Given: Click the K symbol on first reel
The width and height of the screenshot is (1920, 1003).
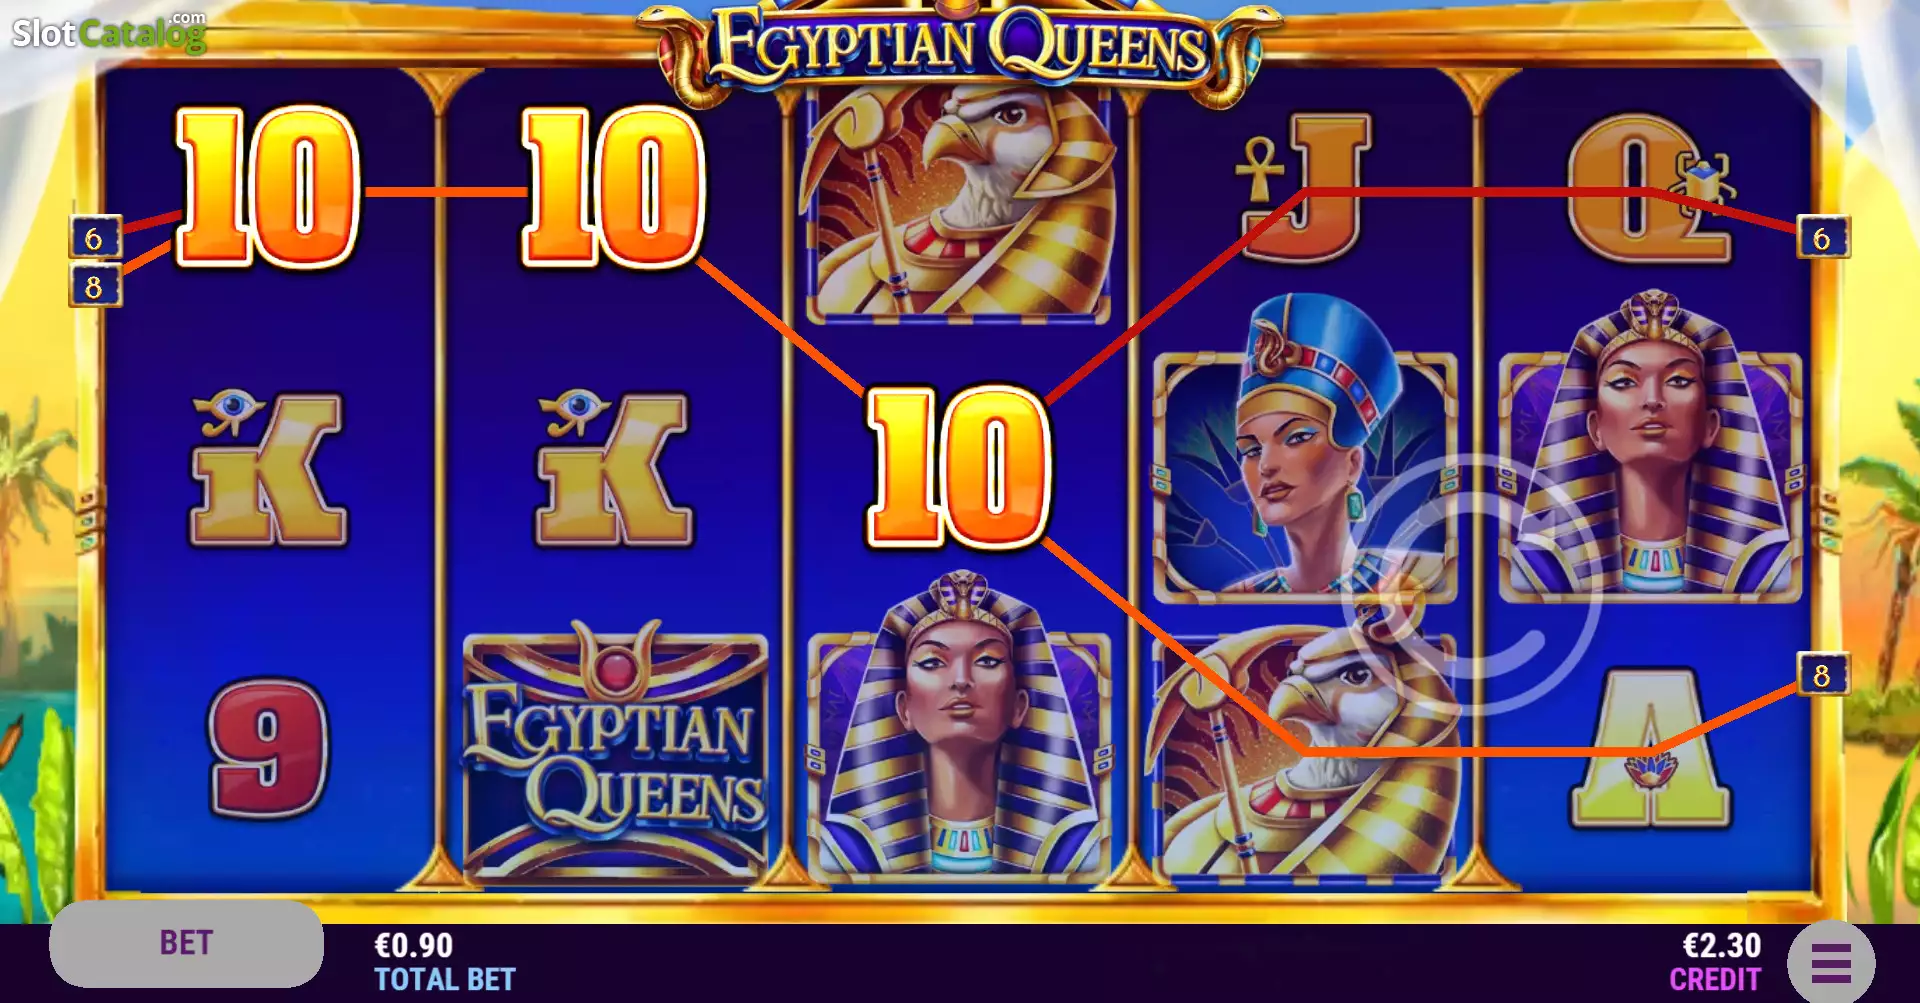Looking at the screenshot, I should [268, 467].
